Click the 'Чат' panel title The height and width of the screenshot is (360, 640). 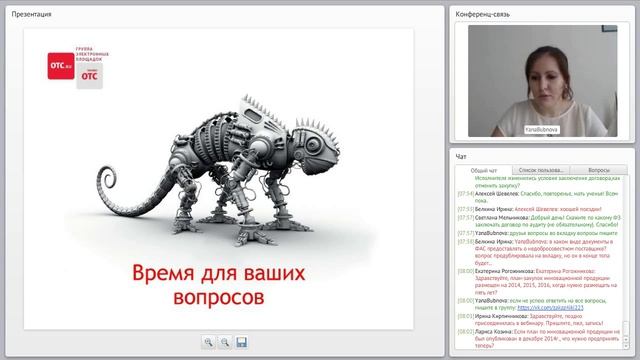(x=461, y=156)
